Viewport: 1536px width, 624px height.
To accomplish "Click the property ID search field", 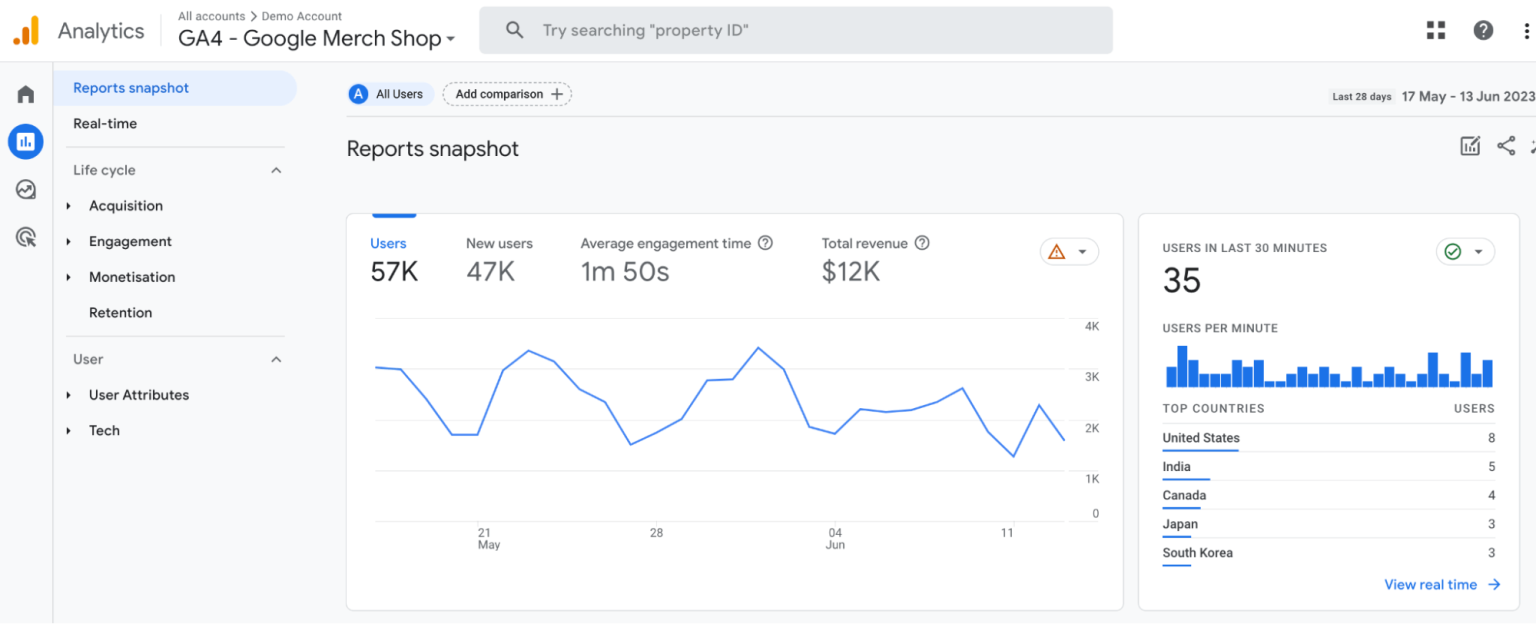I will tap(795, 30).
